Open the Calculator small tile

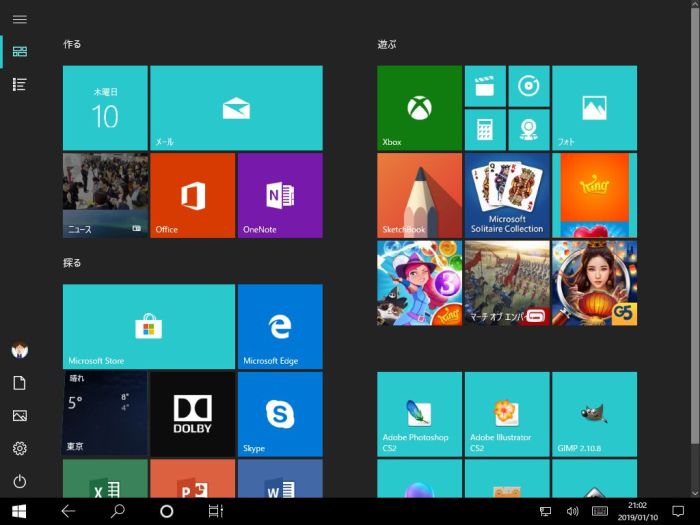coord(484,130)
